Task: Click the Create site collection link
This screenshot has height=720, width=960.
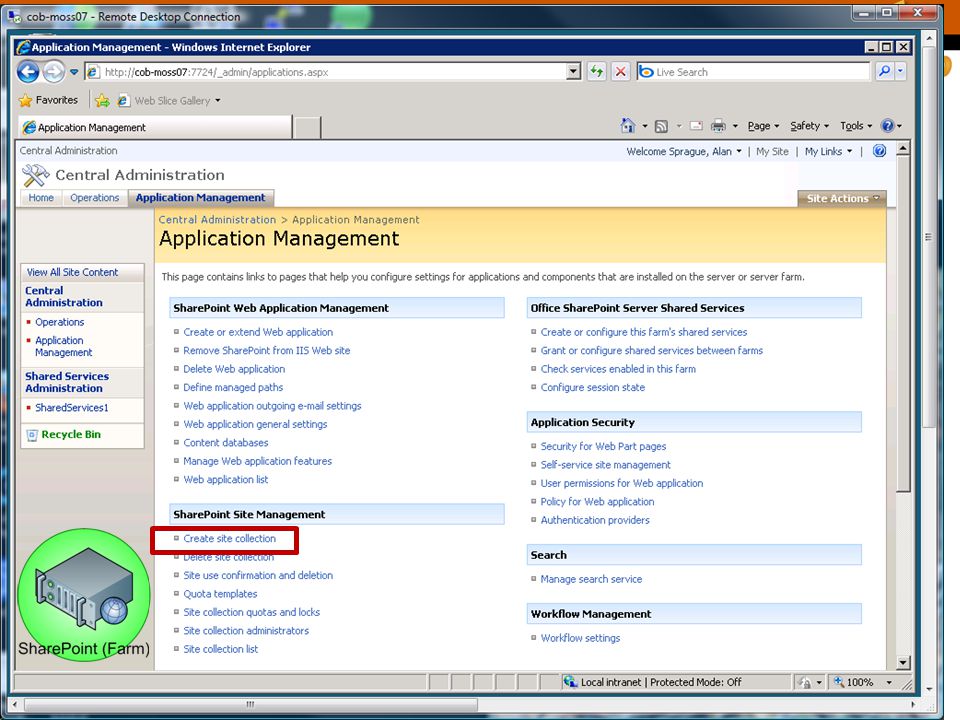Action: pos(230,539)
